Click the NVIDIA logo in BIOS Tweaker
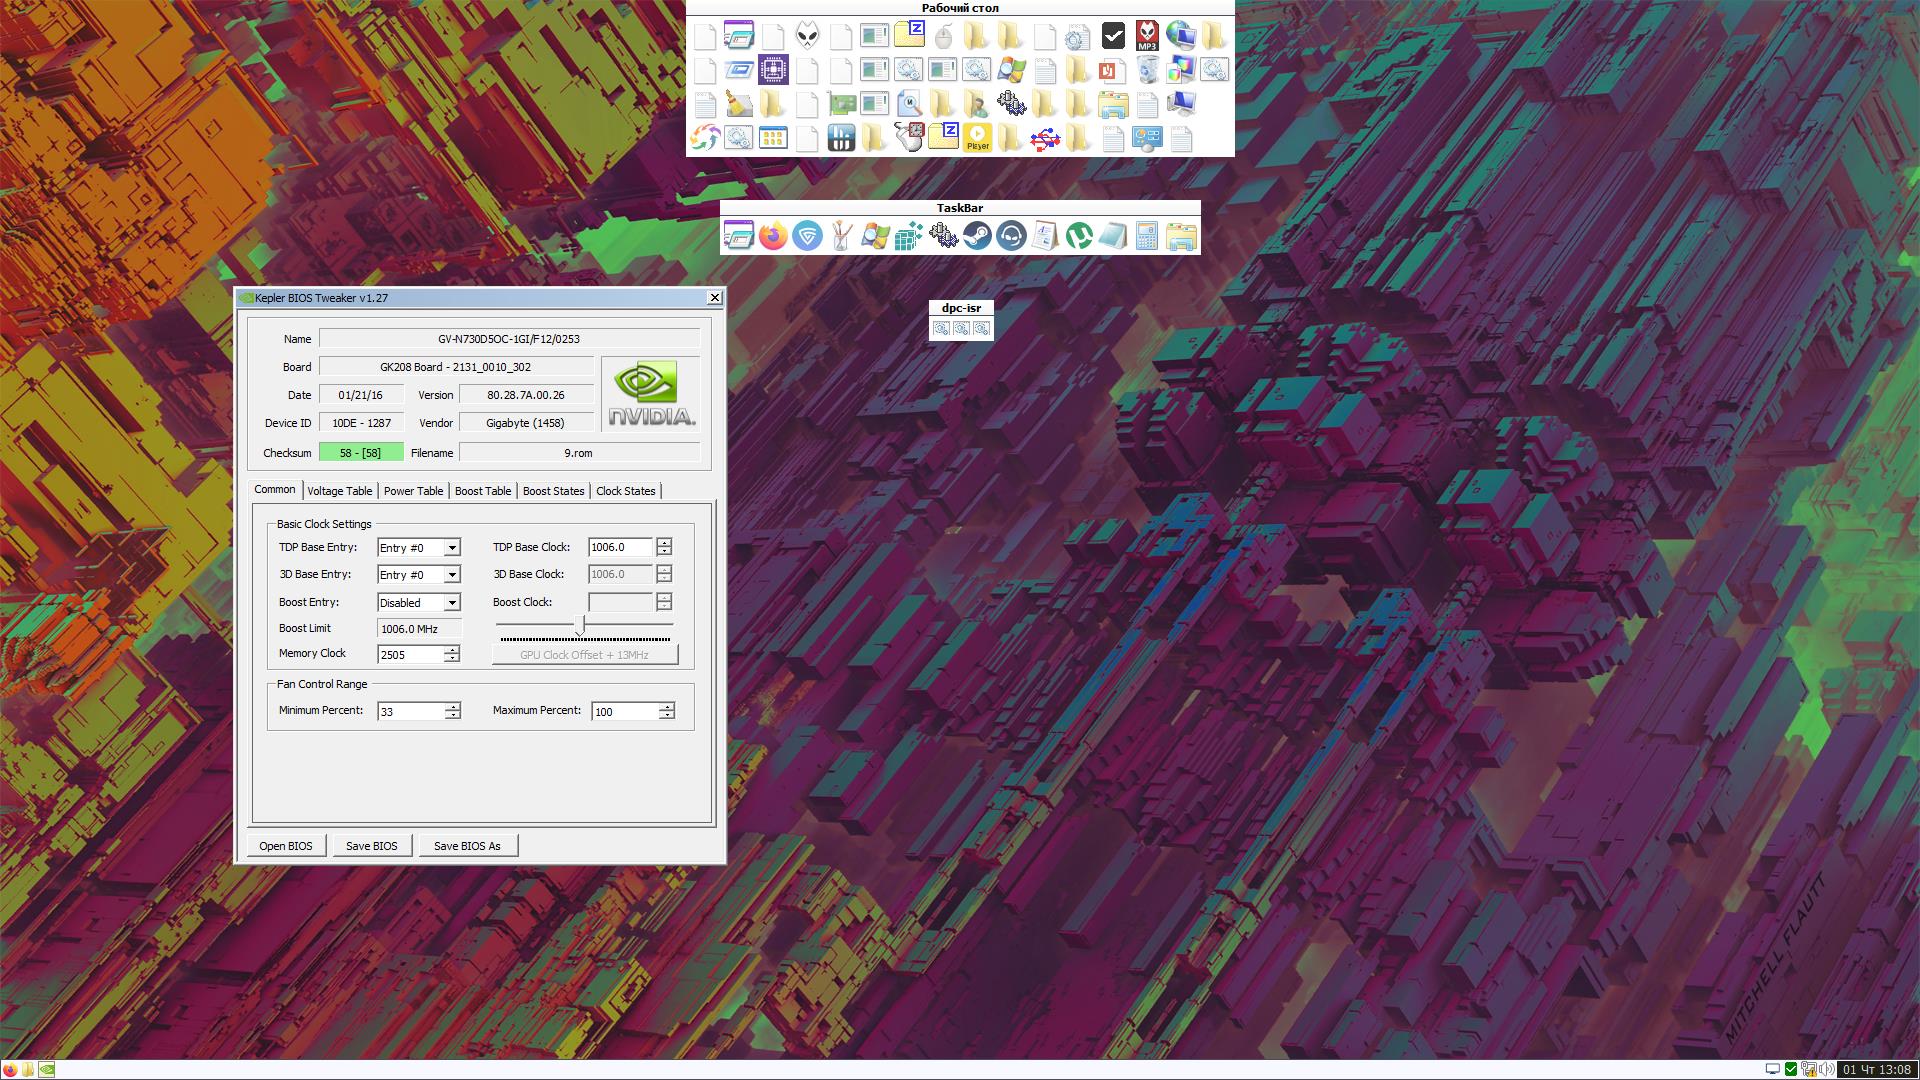 click(651, 394)
